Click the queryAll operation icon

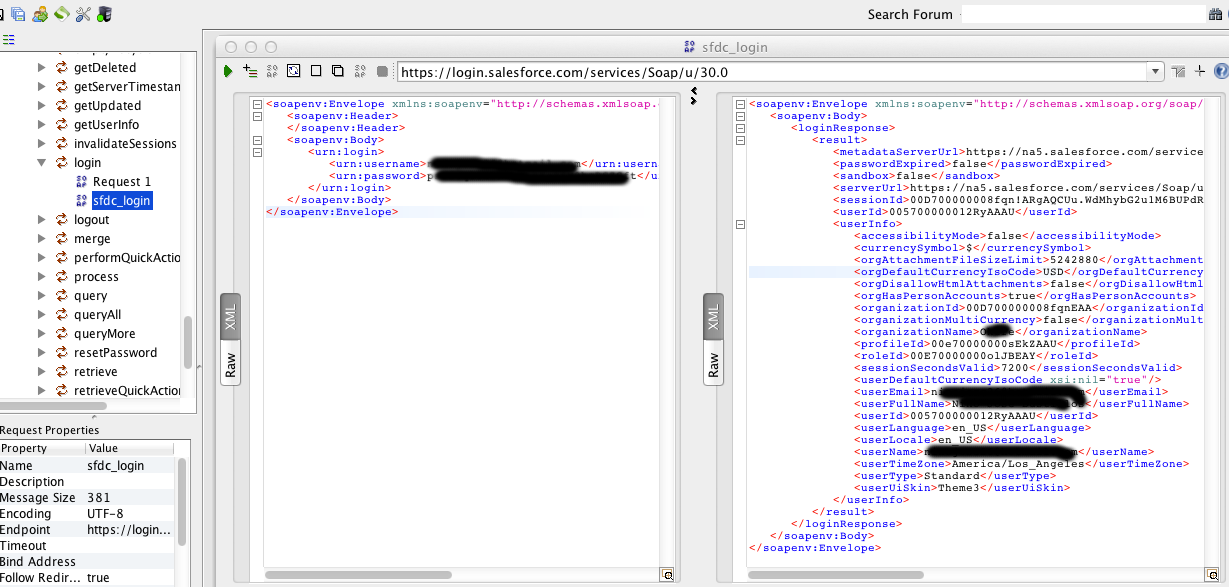tap(62, 315)
